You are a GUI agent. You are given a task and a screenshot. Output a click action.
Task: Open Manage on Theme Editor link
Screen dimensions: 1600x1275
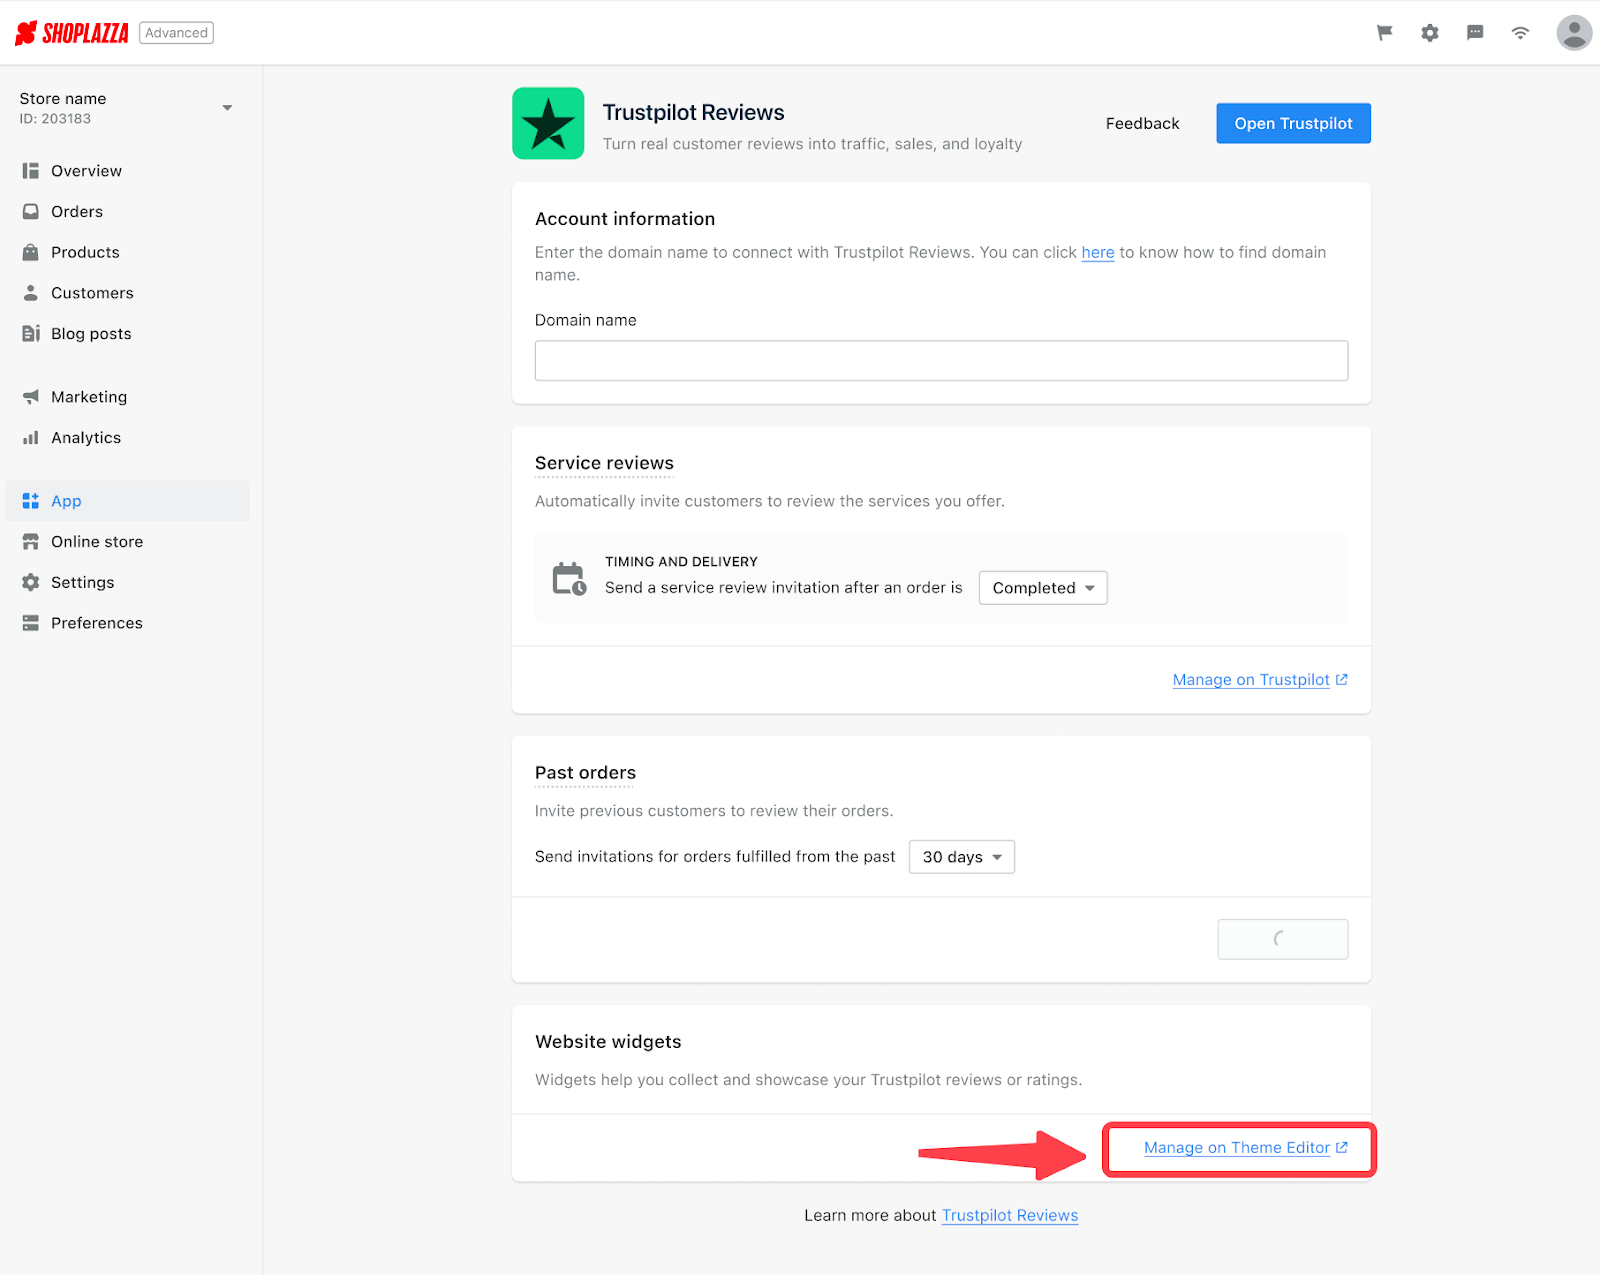[1246, 1148]
